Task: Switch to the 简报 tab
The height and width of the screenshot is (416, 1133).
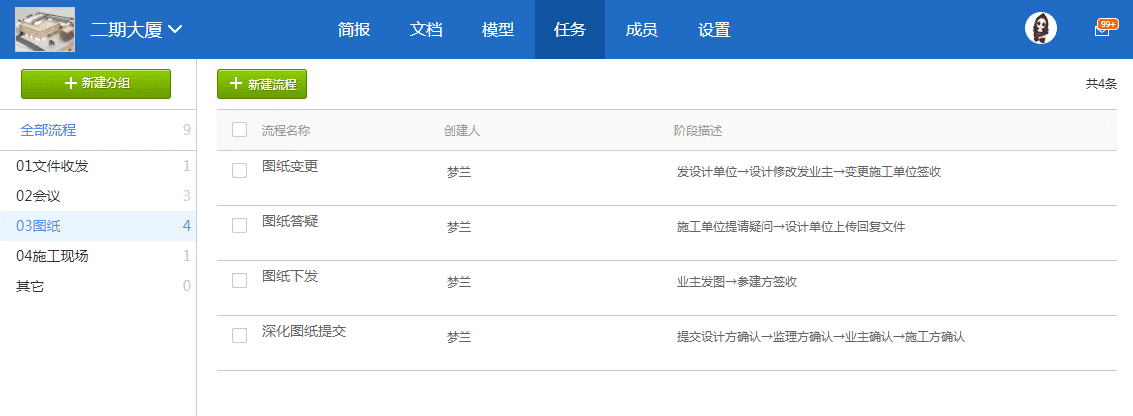Action: pyautogui.click(x=354, y=30)
